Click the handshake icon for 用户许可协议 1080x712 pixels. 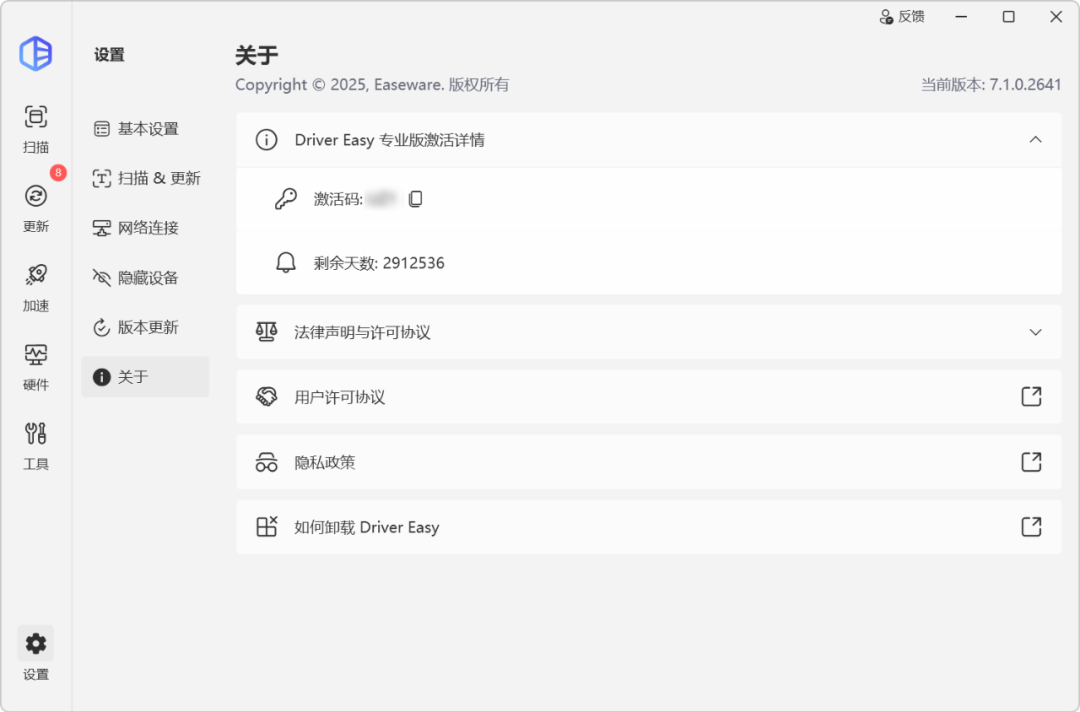point(267,397)
